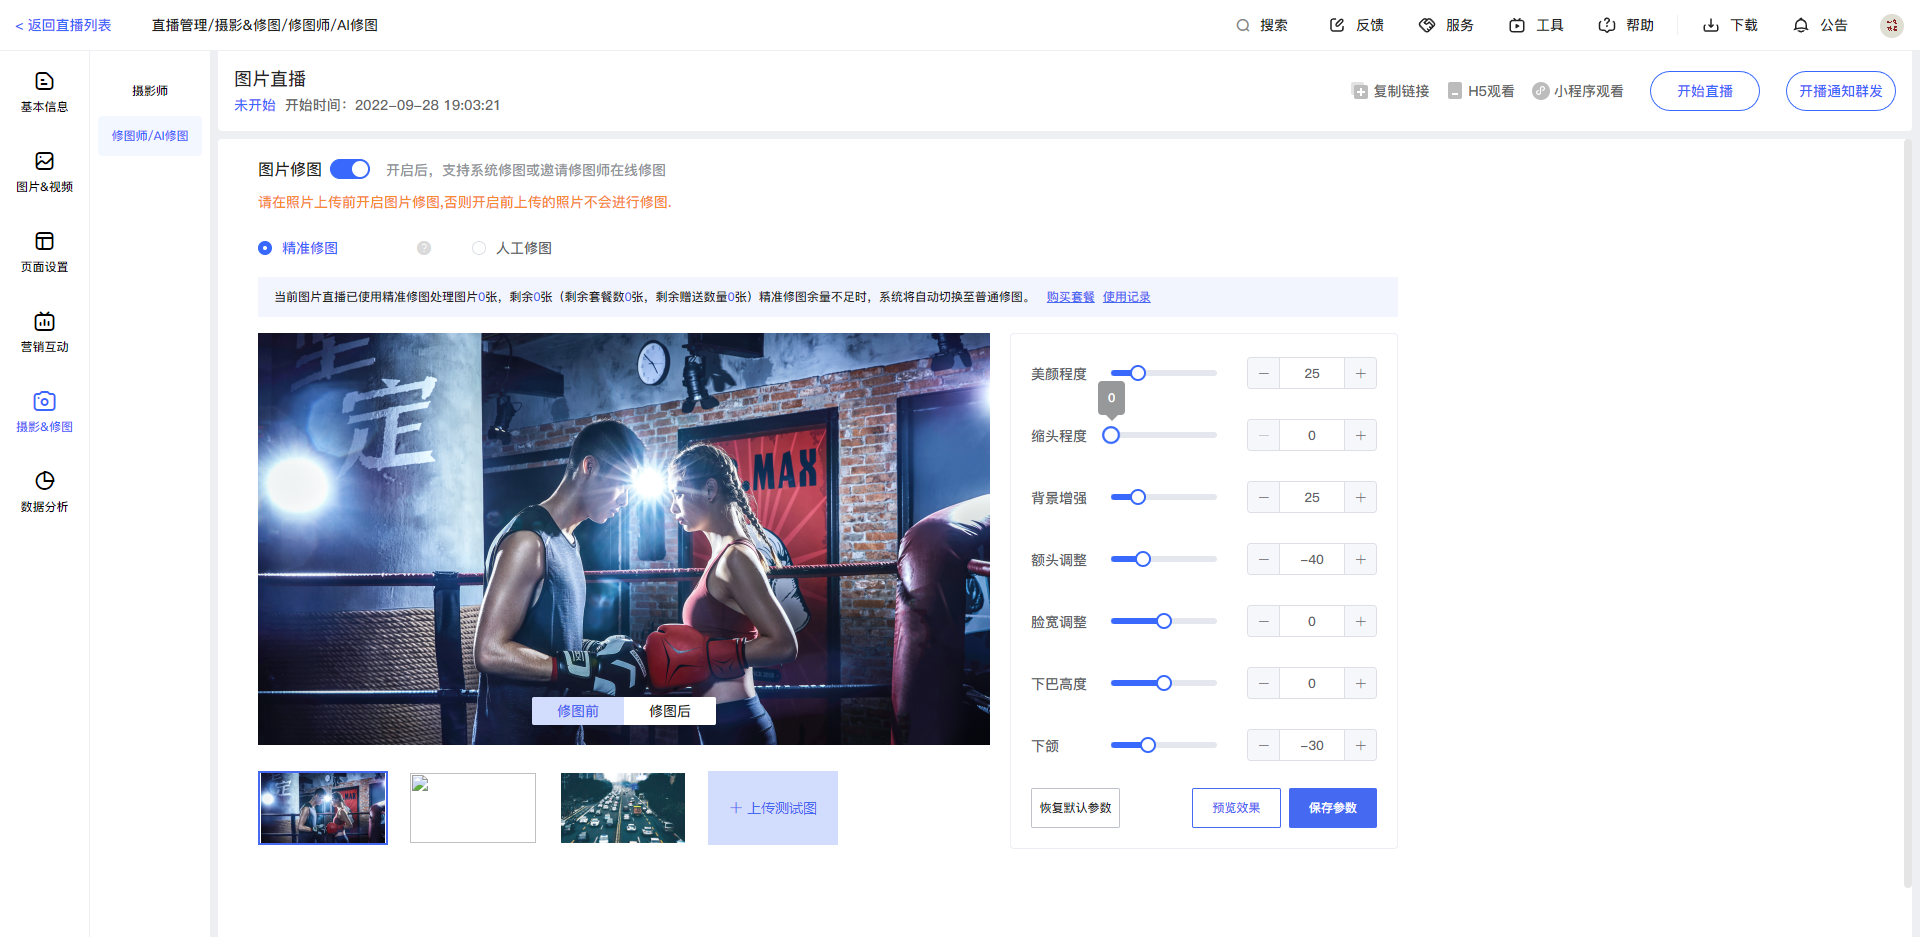Select 摄影师 submenu item
Screen dimensions: 1920x937
coord(150,91)
